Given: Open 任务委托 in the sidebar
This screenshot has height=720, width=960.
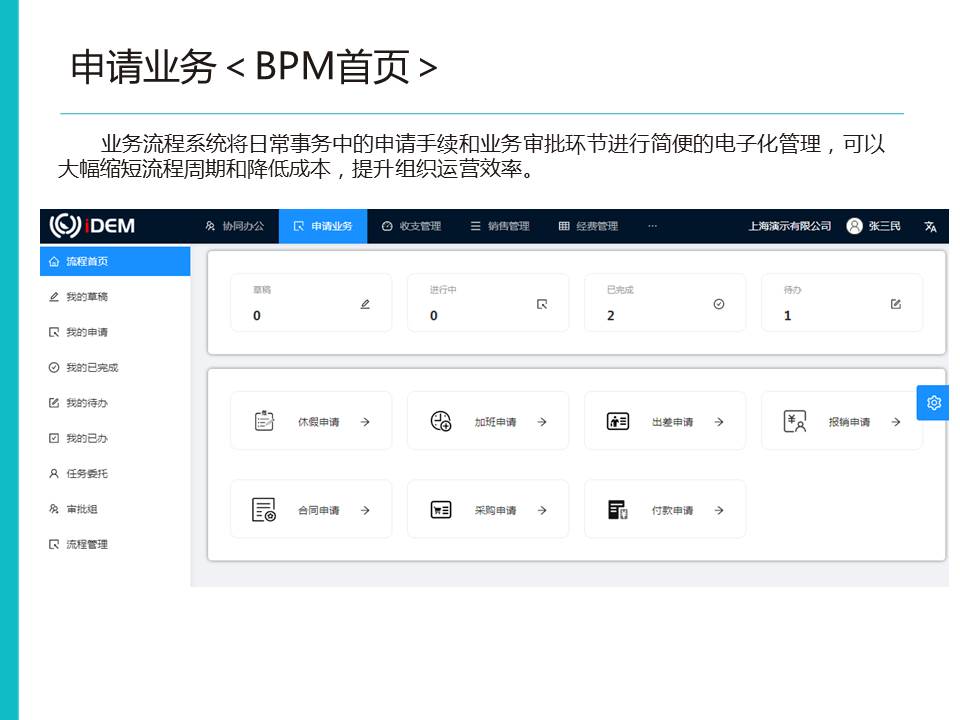Looking at the screenshot, I should point(87,474).
